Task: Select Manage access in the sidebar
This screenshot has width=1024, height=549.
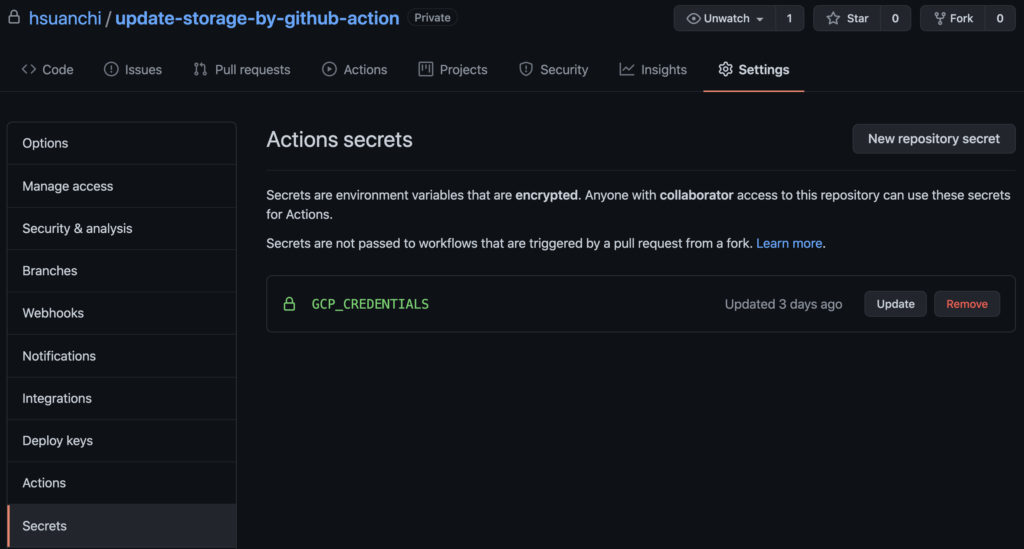Action: point(121,186)
